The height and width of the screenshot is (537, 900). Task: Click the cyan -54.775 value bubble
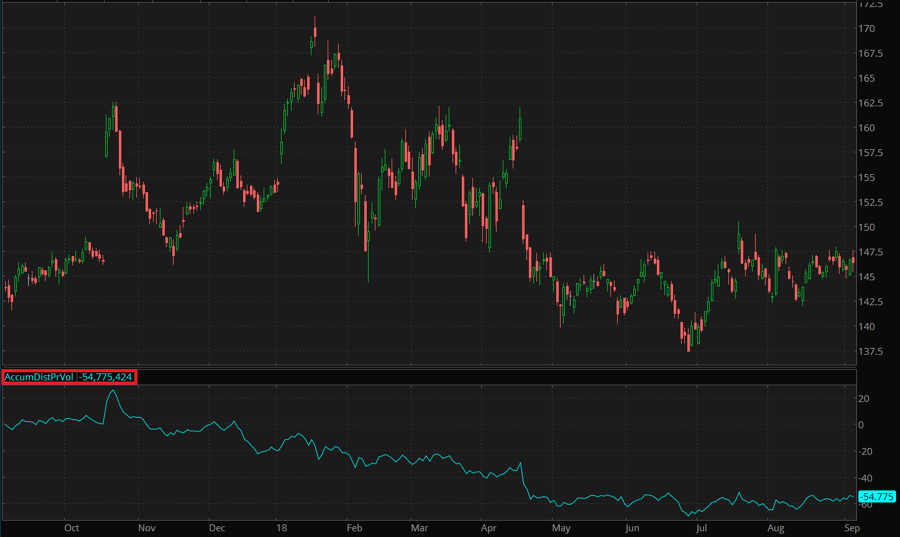point(876,497)
